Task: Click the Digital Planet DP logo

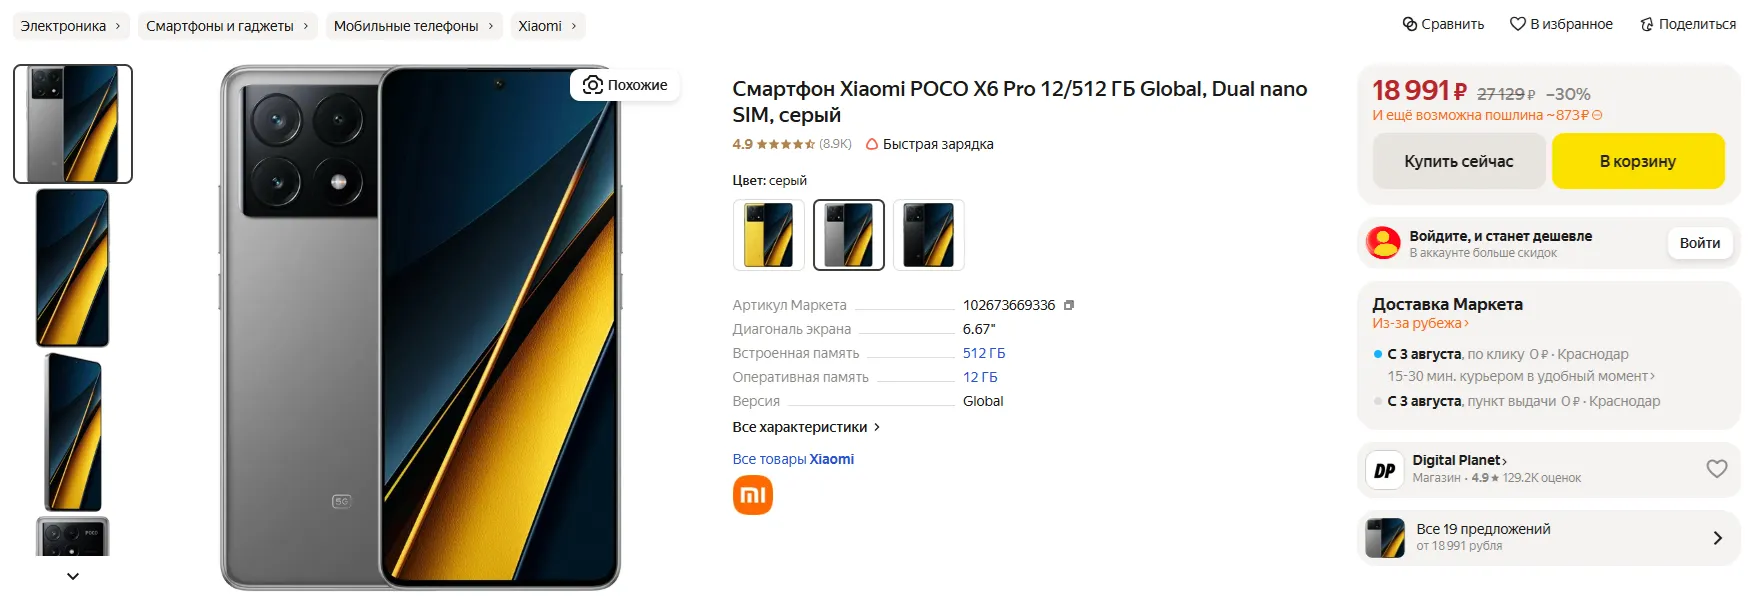Action: [x=1385, y=470]
